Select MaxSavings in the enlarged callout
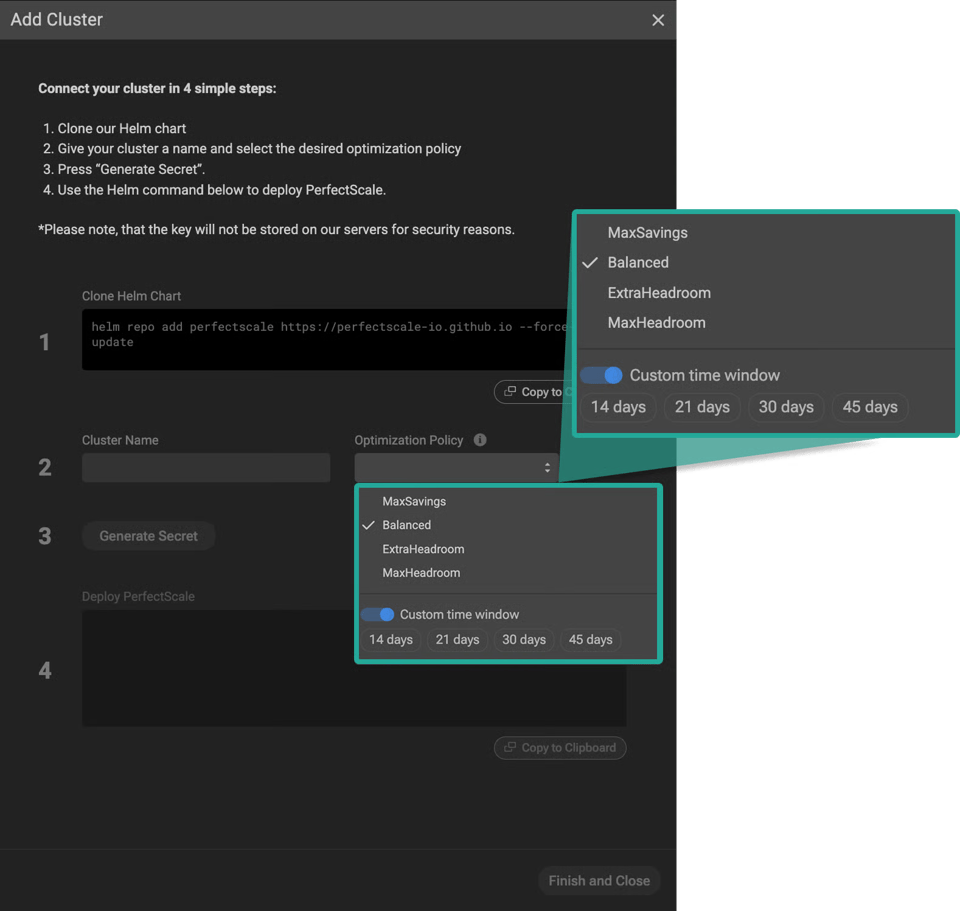 click(647, 233)
